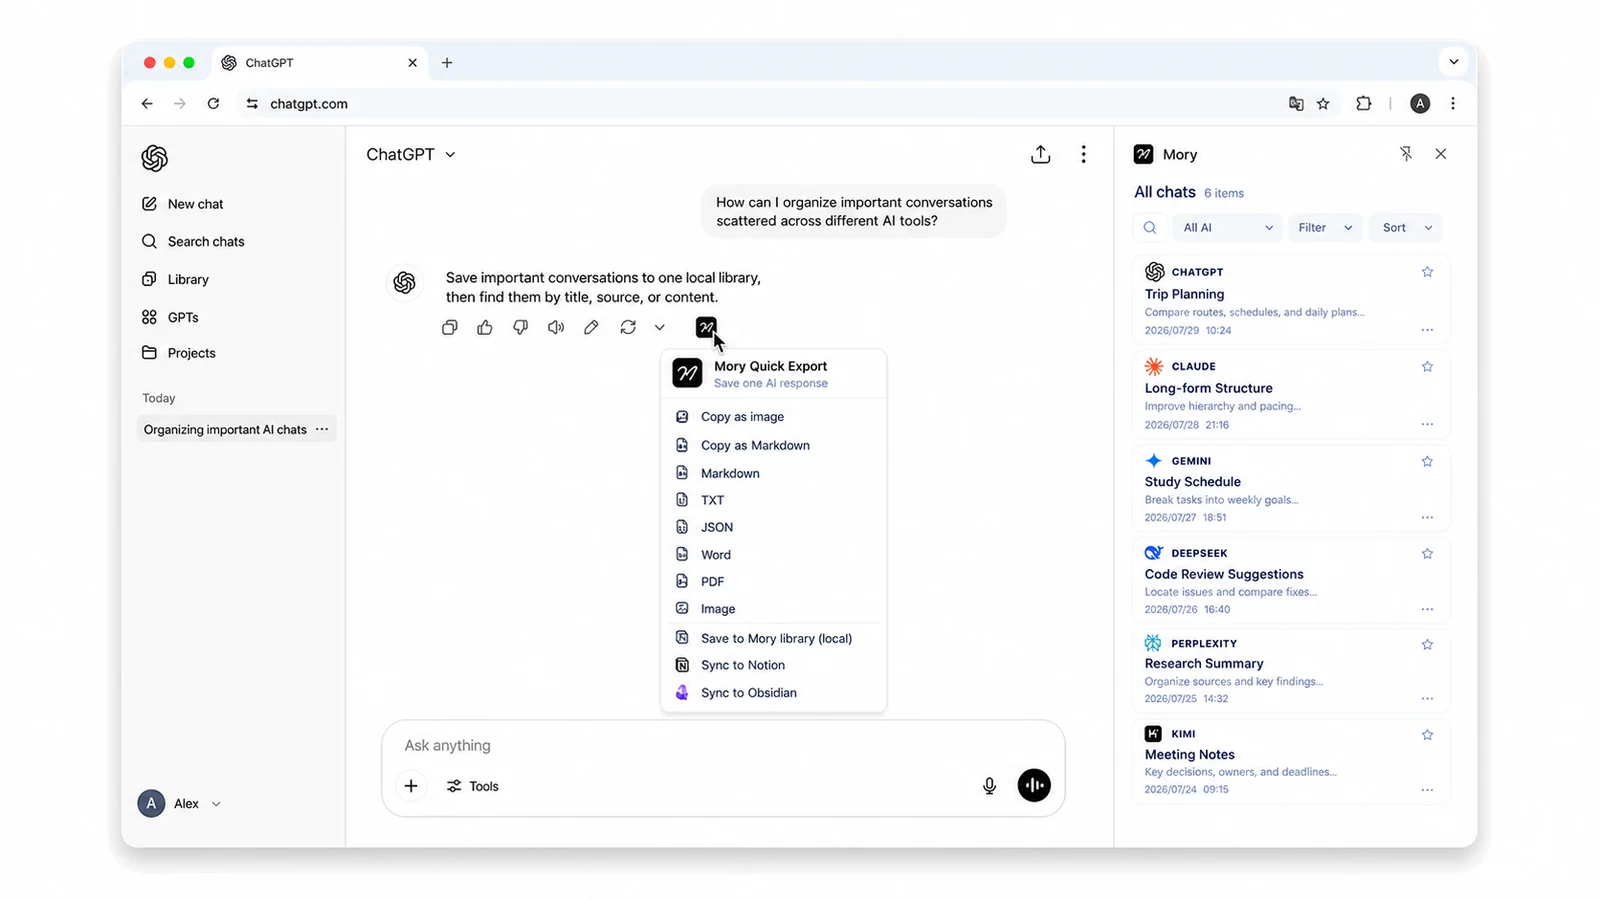
Task: Select Sync to Notion
Action: (773, 665)
